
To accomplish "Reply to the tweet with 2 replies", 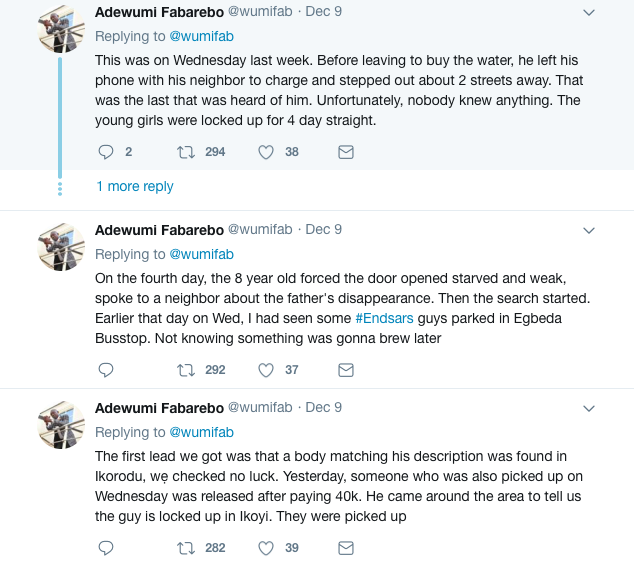I will point(106,152).
